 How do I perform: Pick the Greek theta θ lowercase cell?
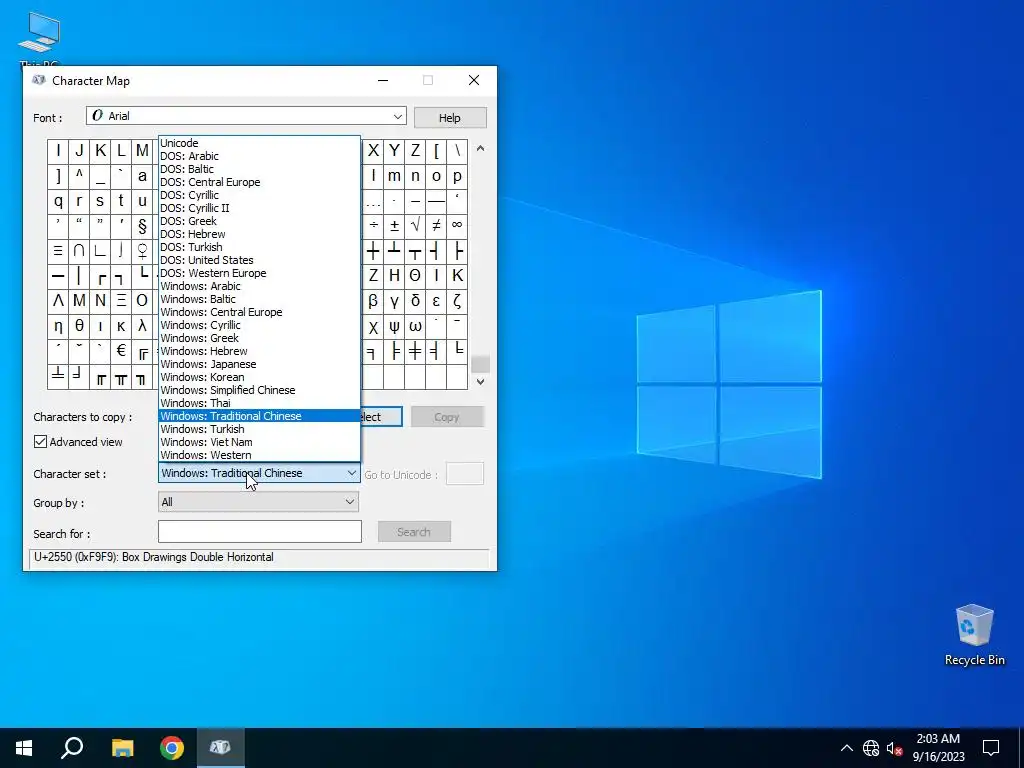click(79, 327)
